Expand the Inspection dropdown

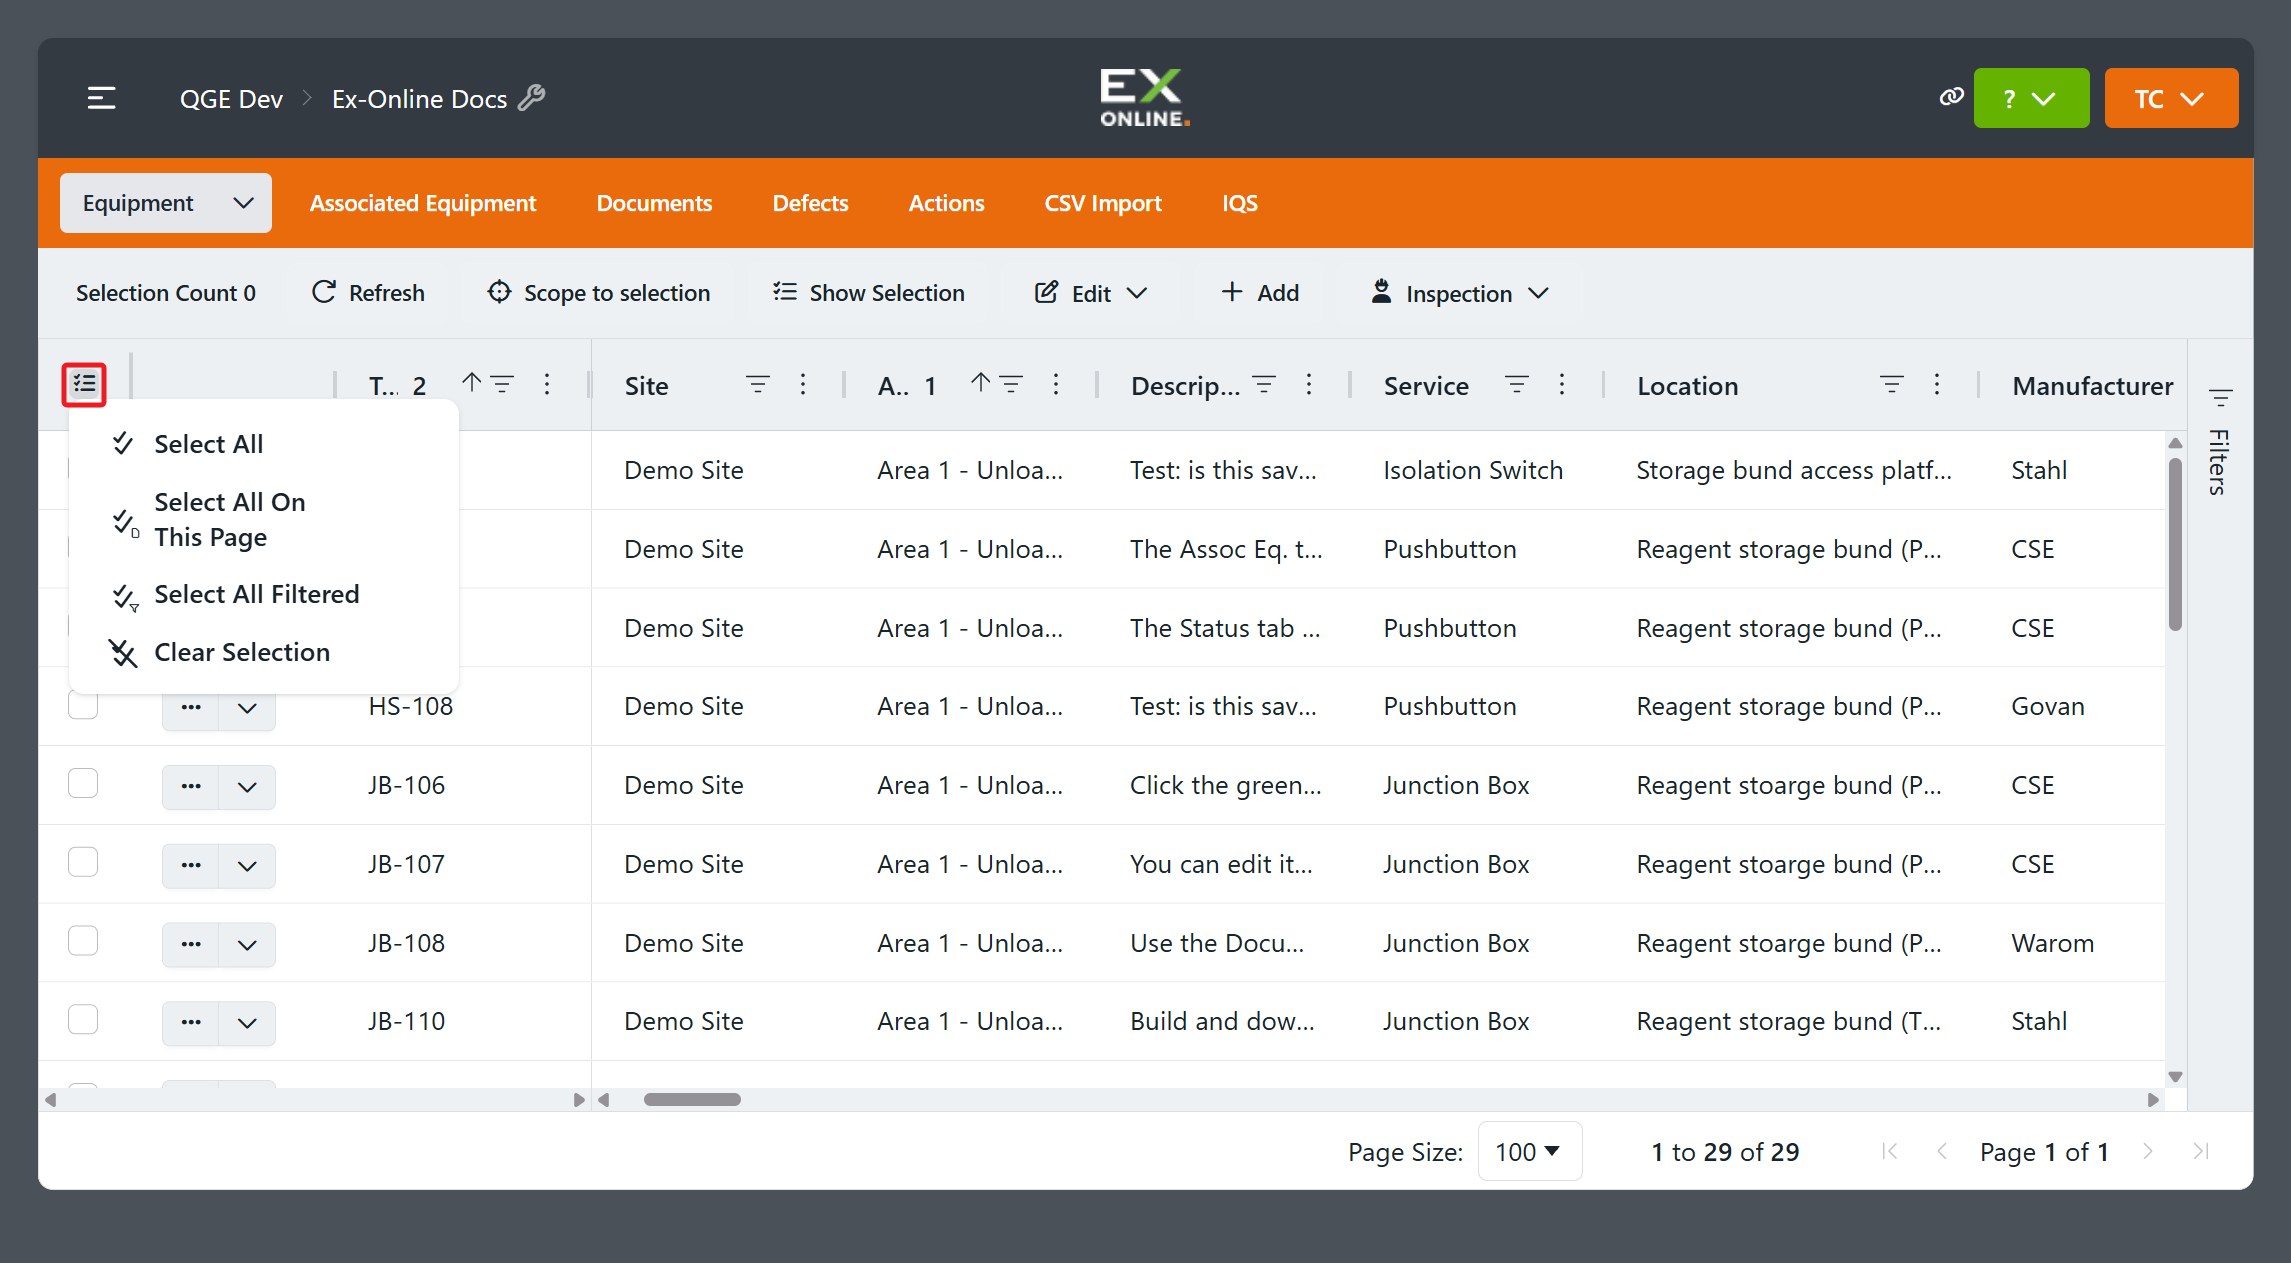[x=1459, y=293]
